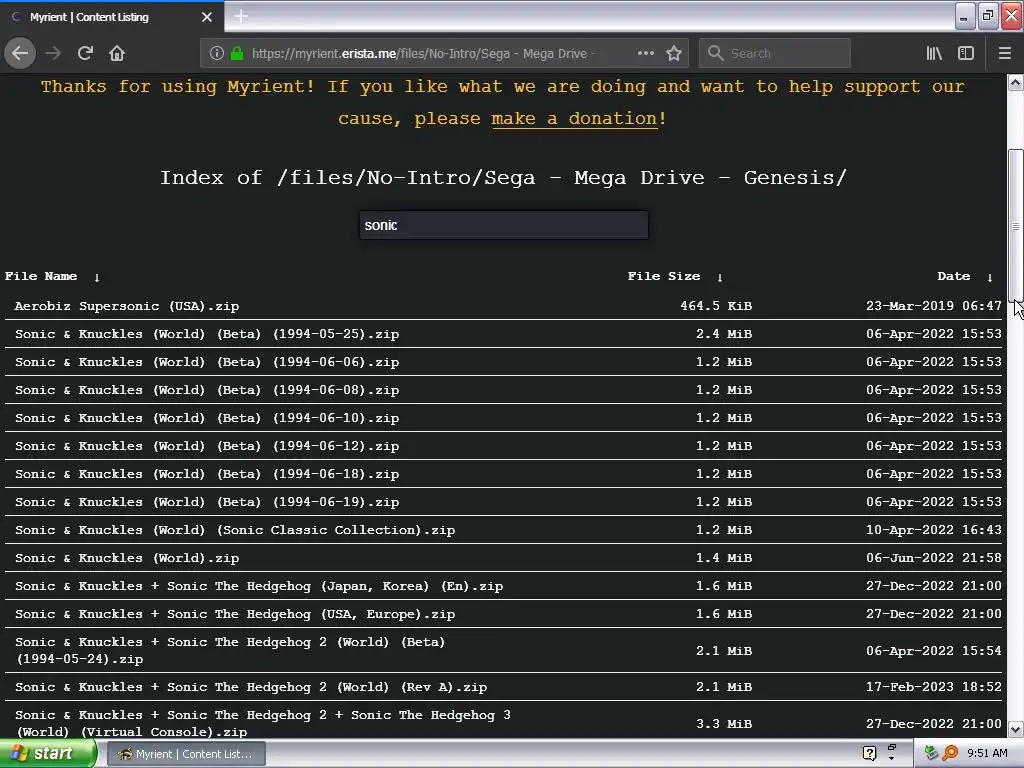This screenshot has width=1024, height=768.
Task: Show site information icon in address bar
Action: (x=217, y=54)
